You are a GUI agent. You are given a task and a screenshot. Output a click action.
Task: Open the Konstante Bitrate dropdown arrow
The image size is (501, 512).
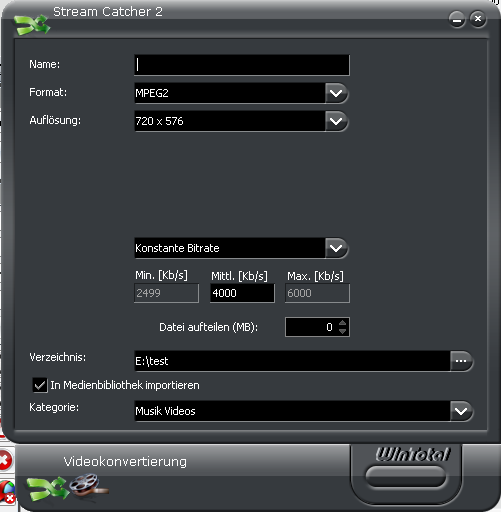pos(336,248)
